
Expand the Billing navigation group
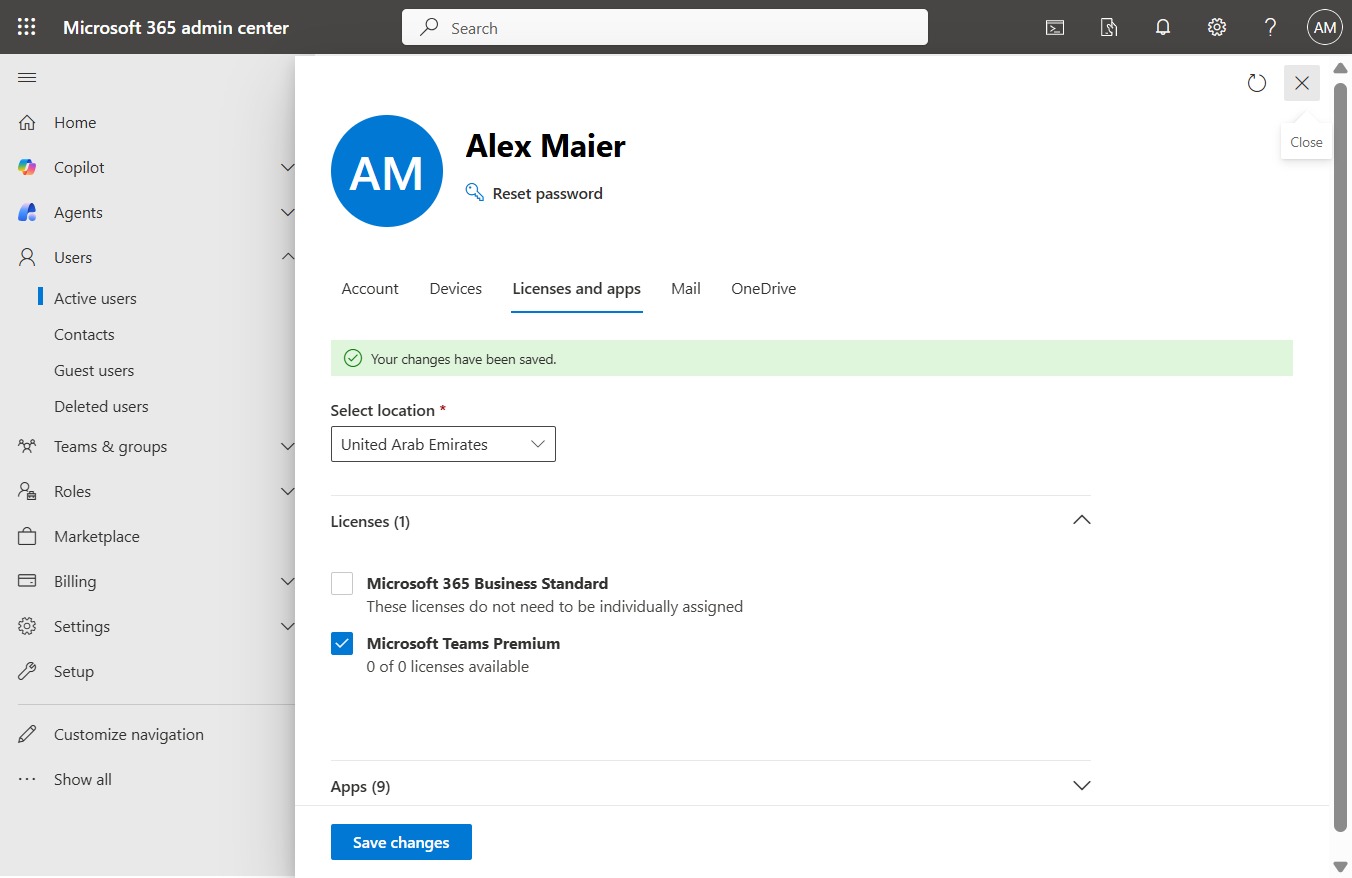(287, 581)
